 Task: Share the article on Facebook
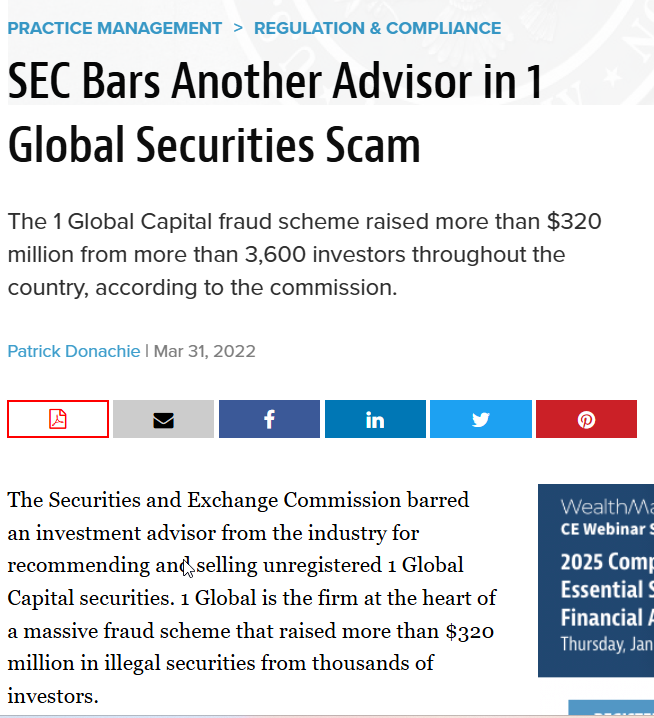(x=269, y=419)
